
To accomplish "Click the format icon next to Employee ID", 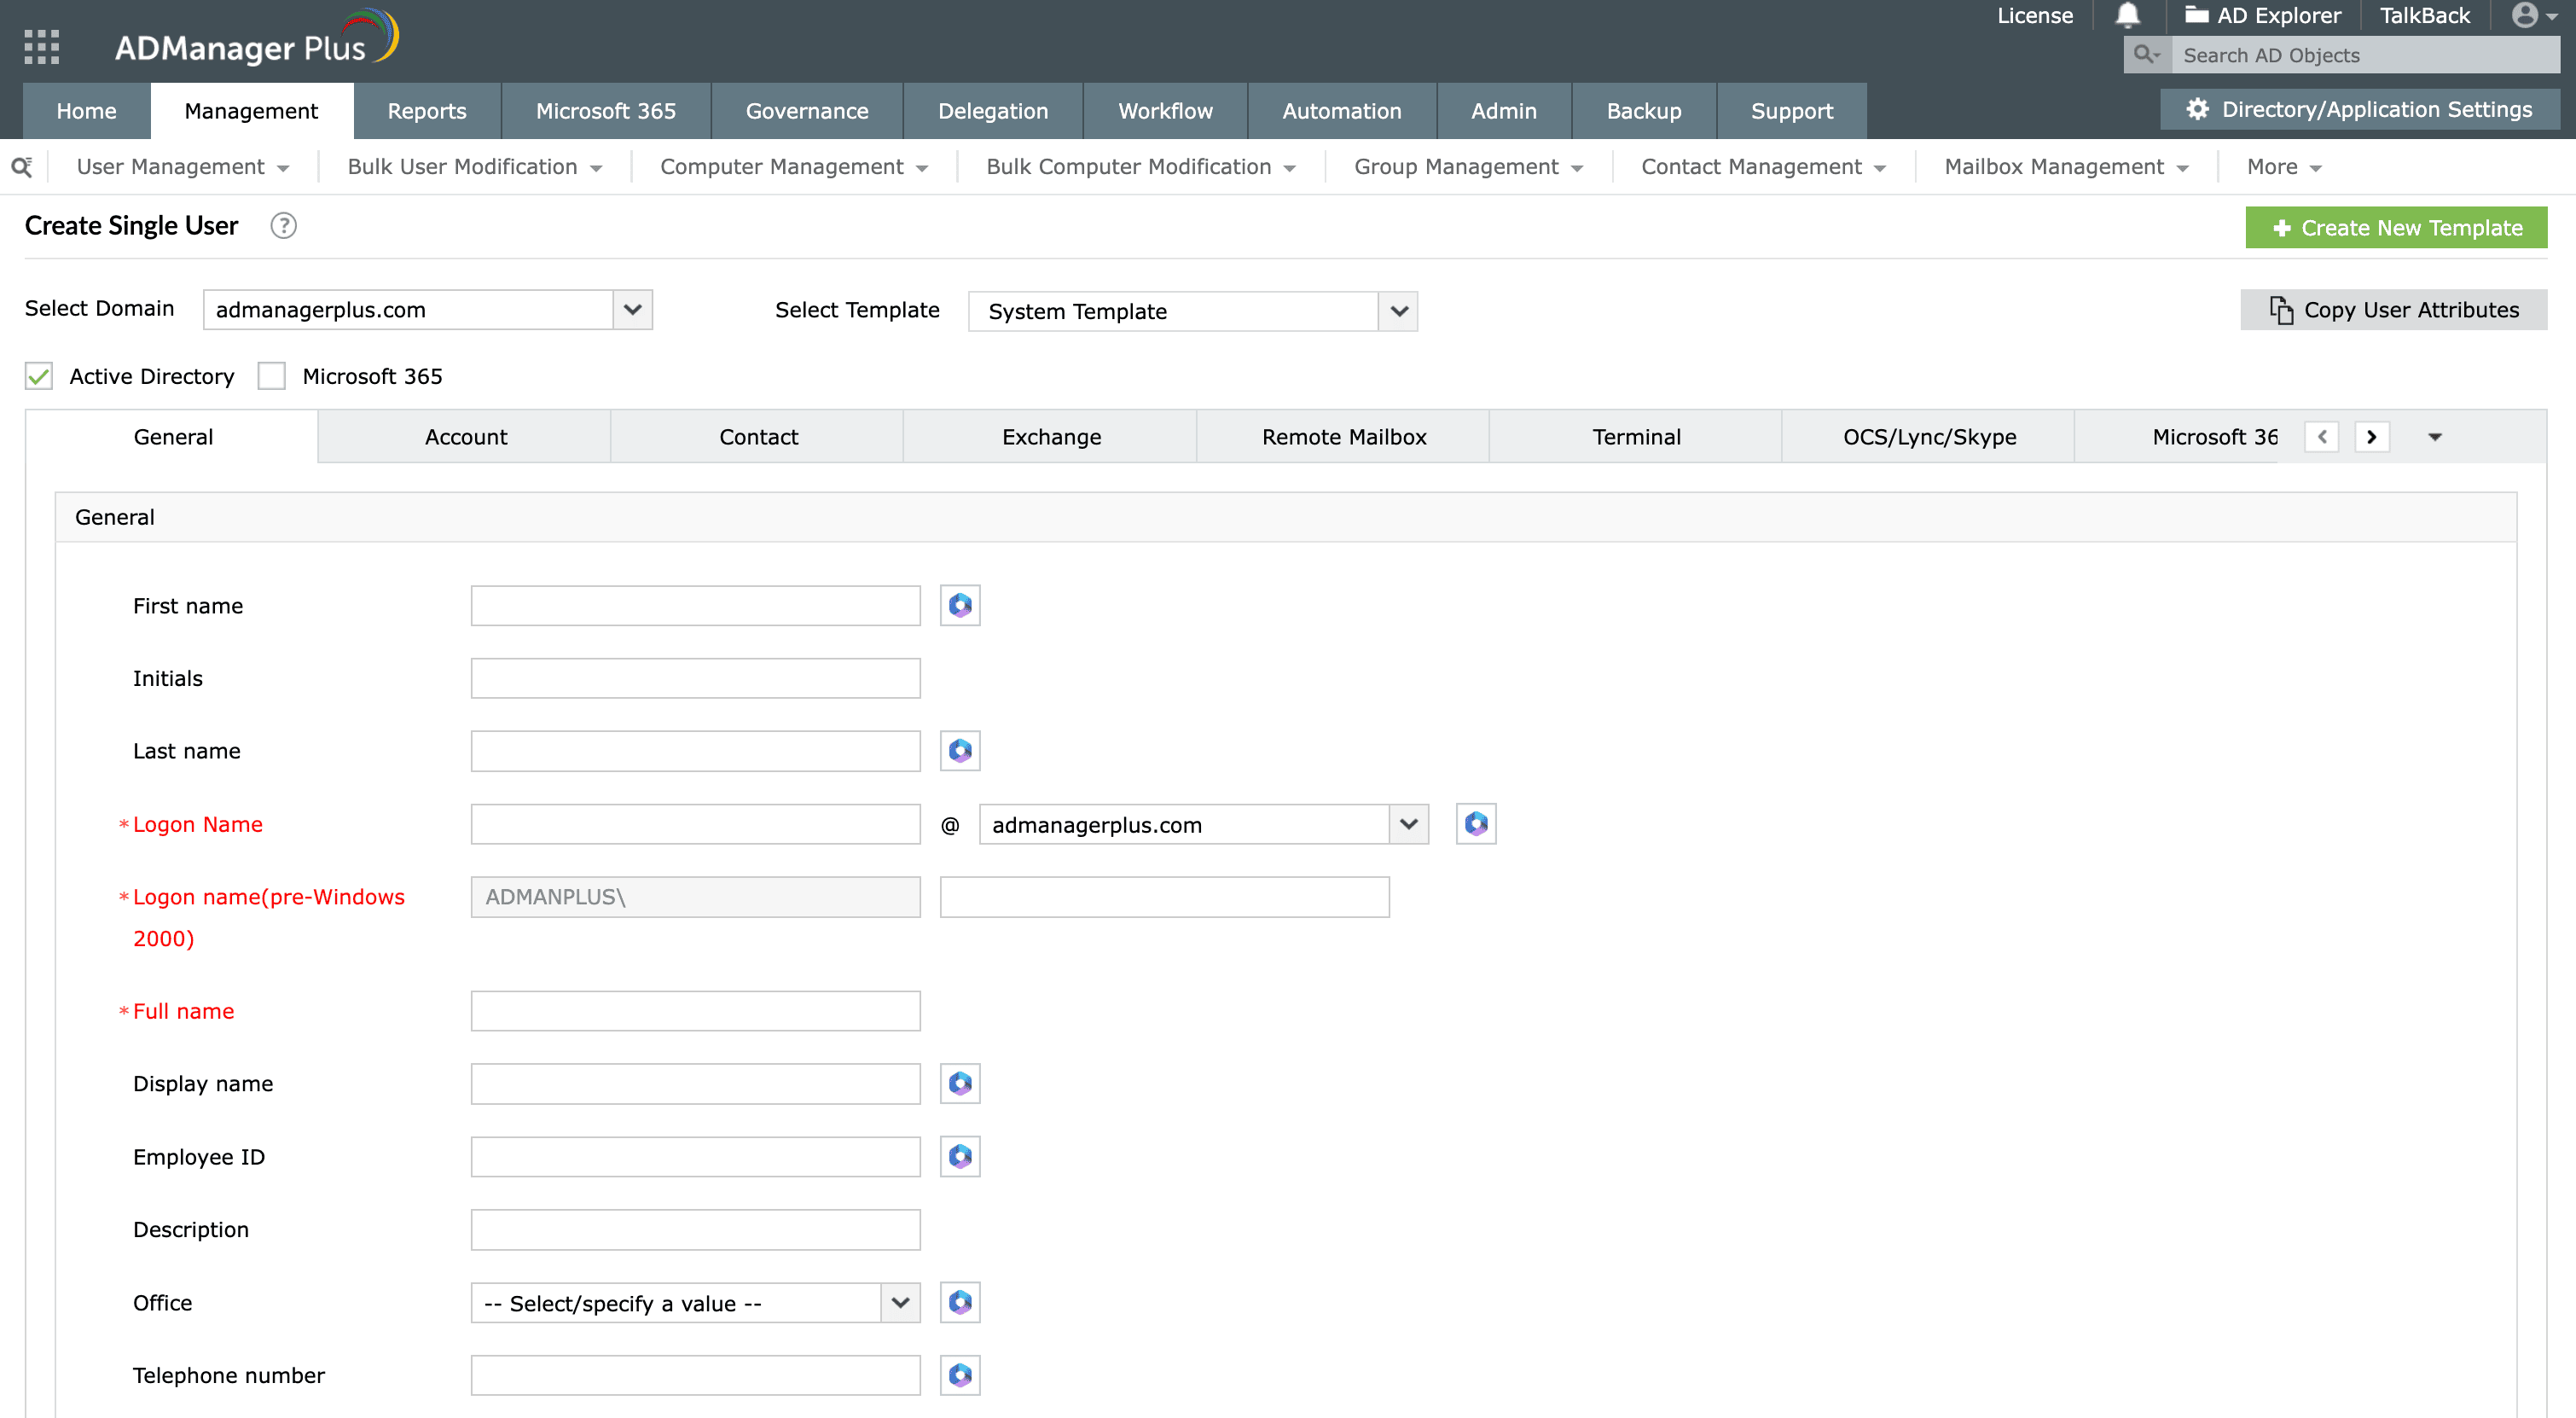I will point(960,1157).
